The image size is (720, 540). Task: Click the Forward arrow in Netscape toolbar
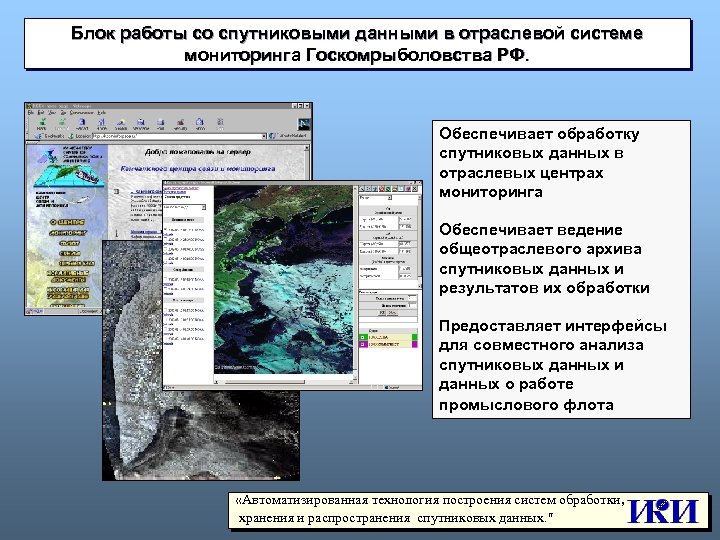click(62, 122)
